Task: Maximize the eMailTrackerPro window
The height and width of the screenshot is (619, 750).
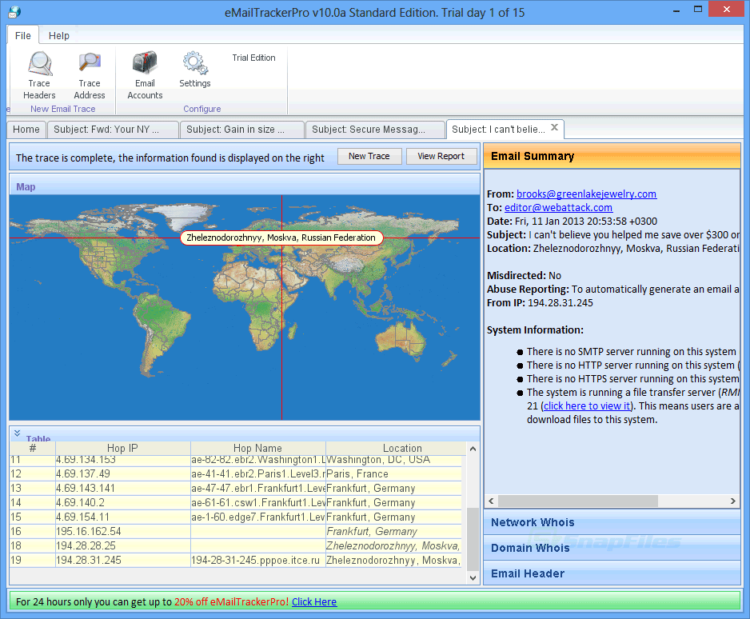Action: tap(698, 9)
